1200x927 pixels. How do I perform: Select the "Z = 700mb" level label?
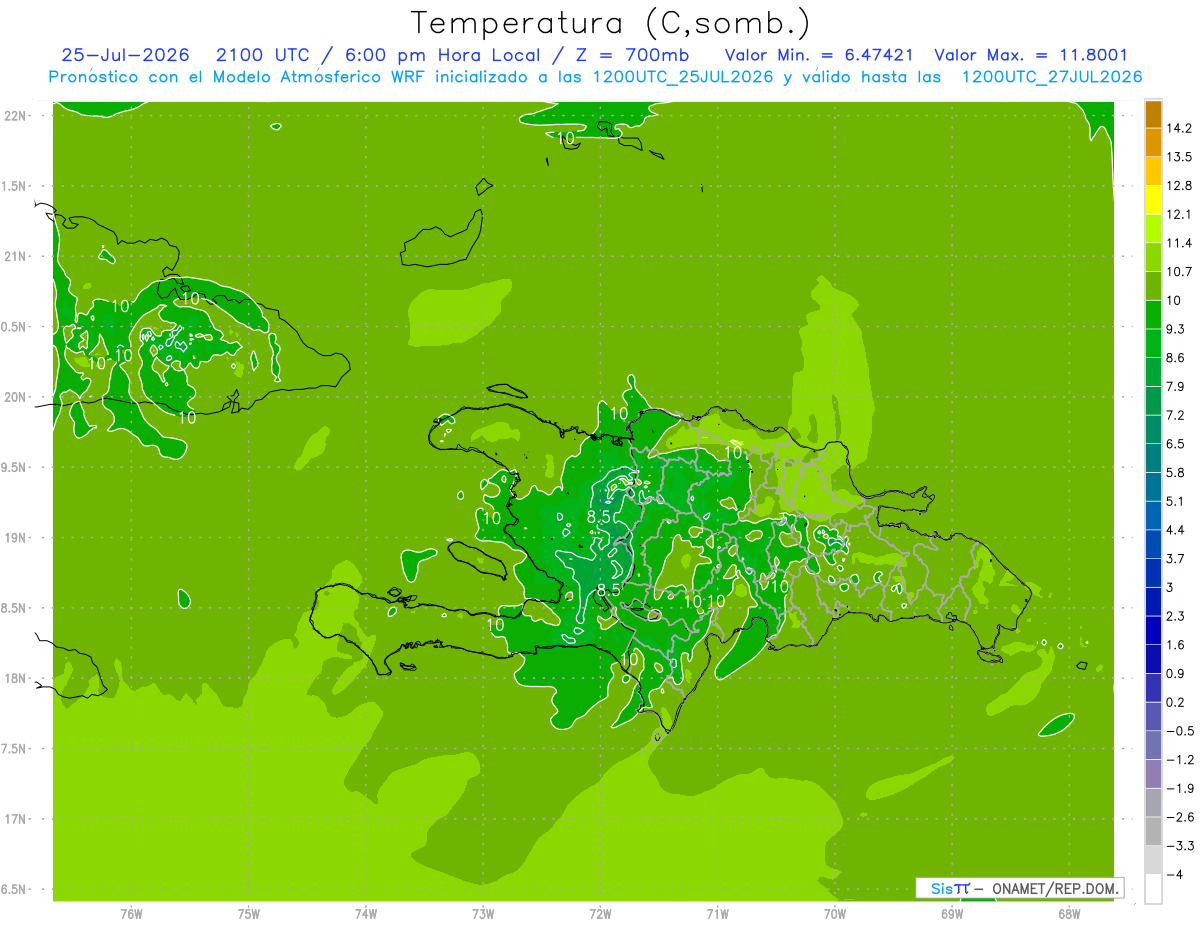633,55
